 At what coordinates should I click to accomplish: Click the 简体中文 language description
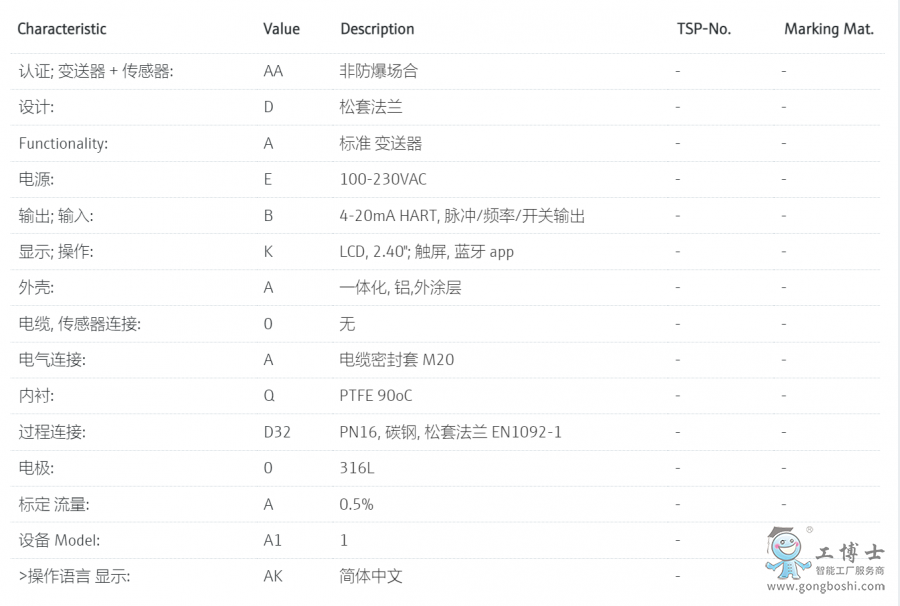tap(371, 576)
